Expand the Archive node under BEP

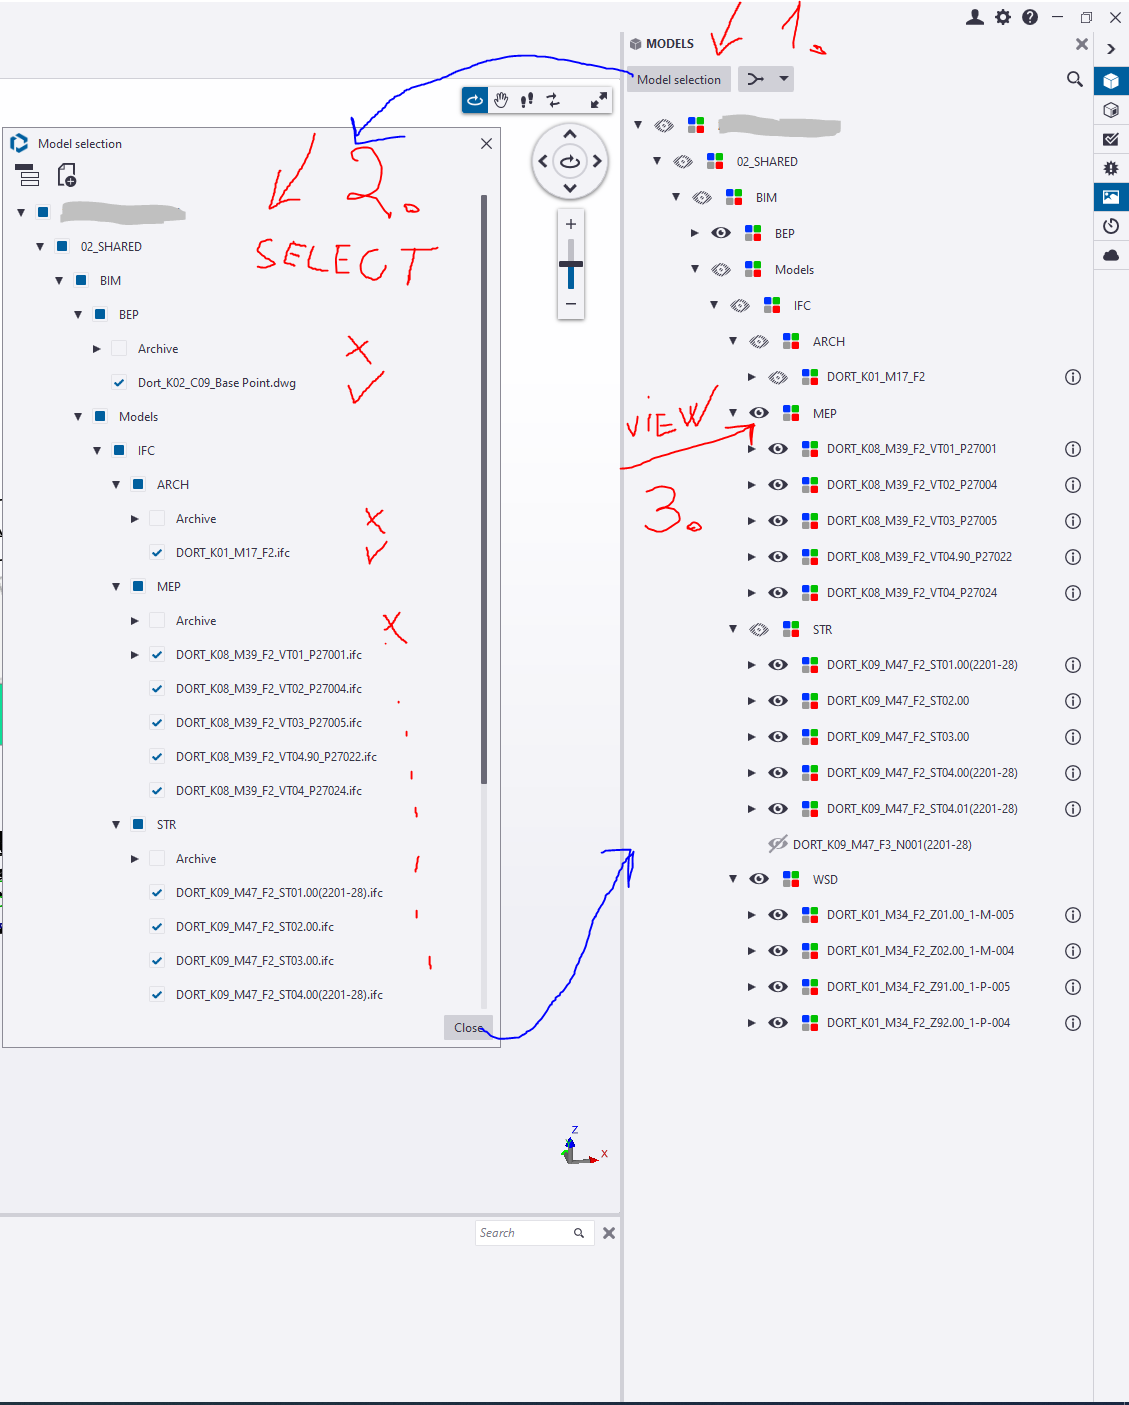[97, 348]
